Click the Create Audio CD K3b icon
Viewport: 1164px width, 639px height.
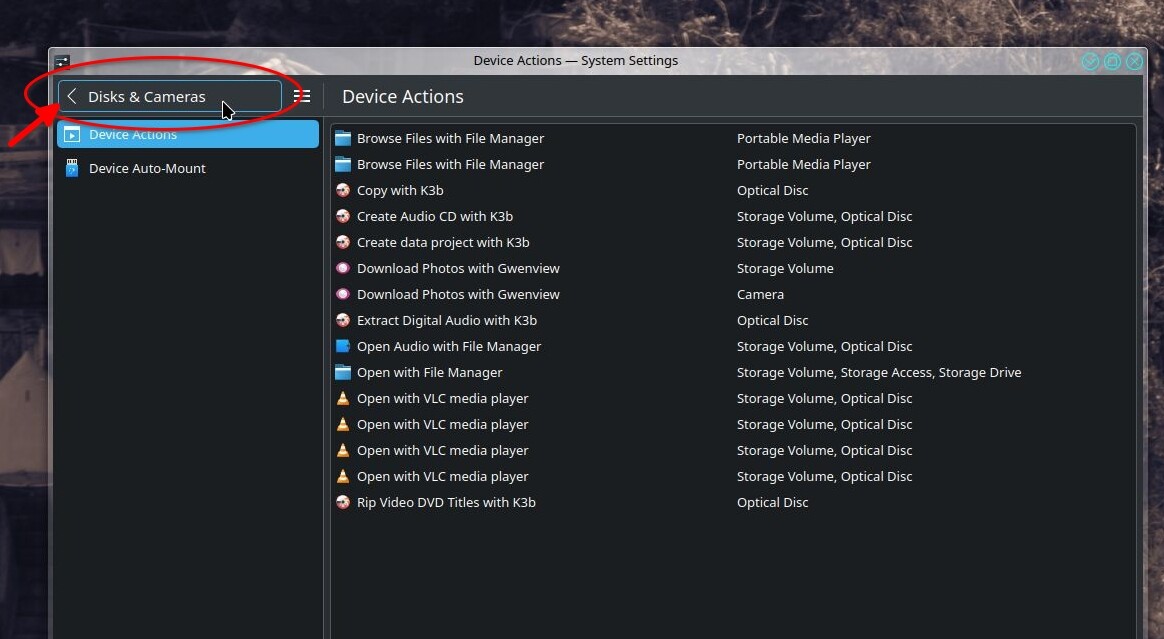coord(343,216)
